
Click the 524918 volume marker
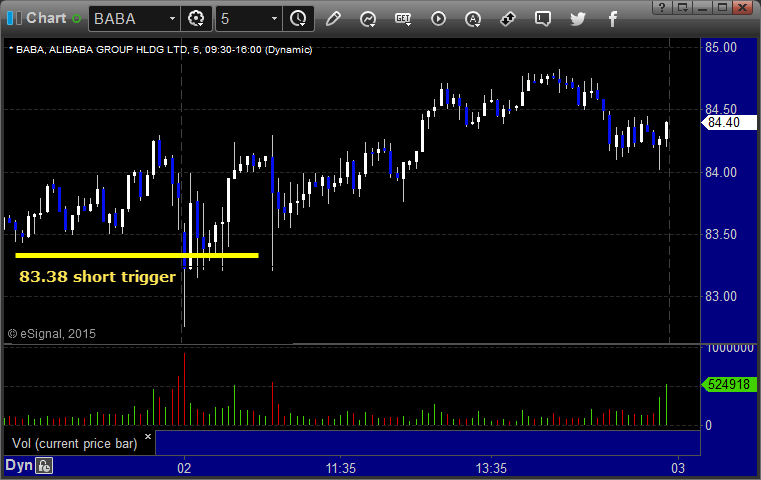coord(729,385)
